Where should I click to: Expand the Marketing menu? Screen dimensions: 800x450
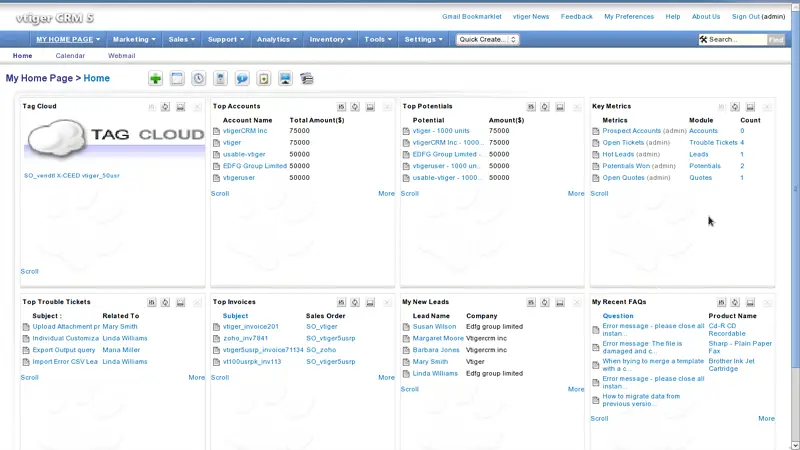[134, 39]
